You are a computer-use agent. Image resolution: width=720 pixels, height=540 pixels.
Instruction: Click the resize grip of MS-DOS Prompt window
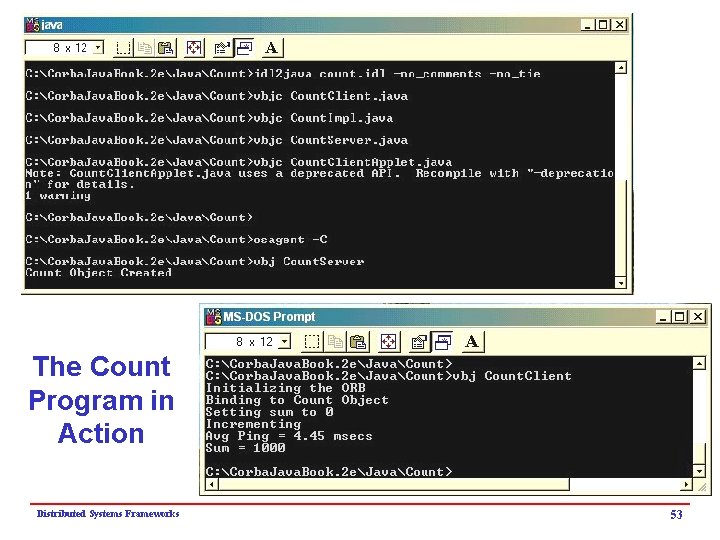701,486
